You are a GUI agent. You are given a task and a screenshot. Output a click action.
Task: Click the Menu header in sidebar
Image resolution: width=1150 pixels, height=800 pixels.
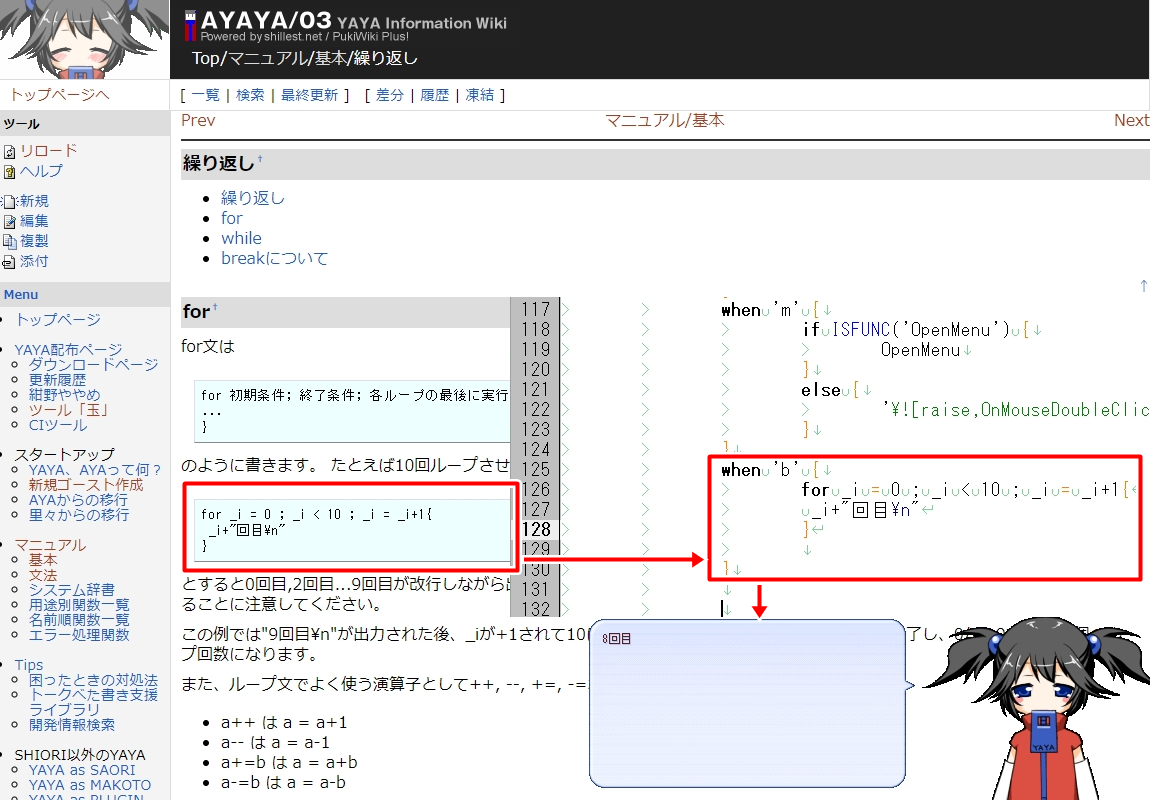[x=21, y=295]
